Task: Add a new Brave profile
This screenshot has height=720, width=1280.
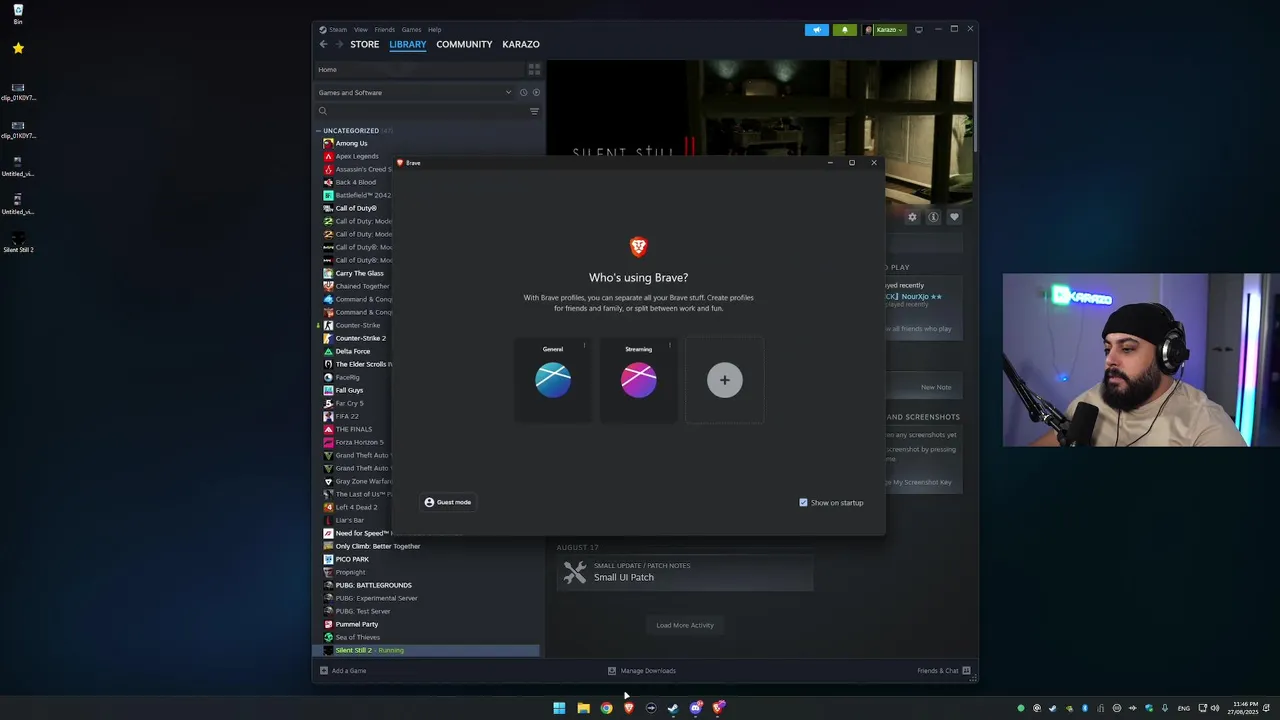Action: tap(725, 380)
